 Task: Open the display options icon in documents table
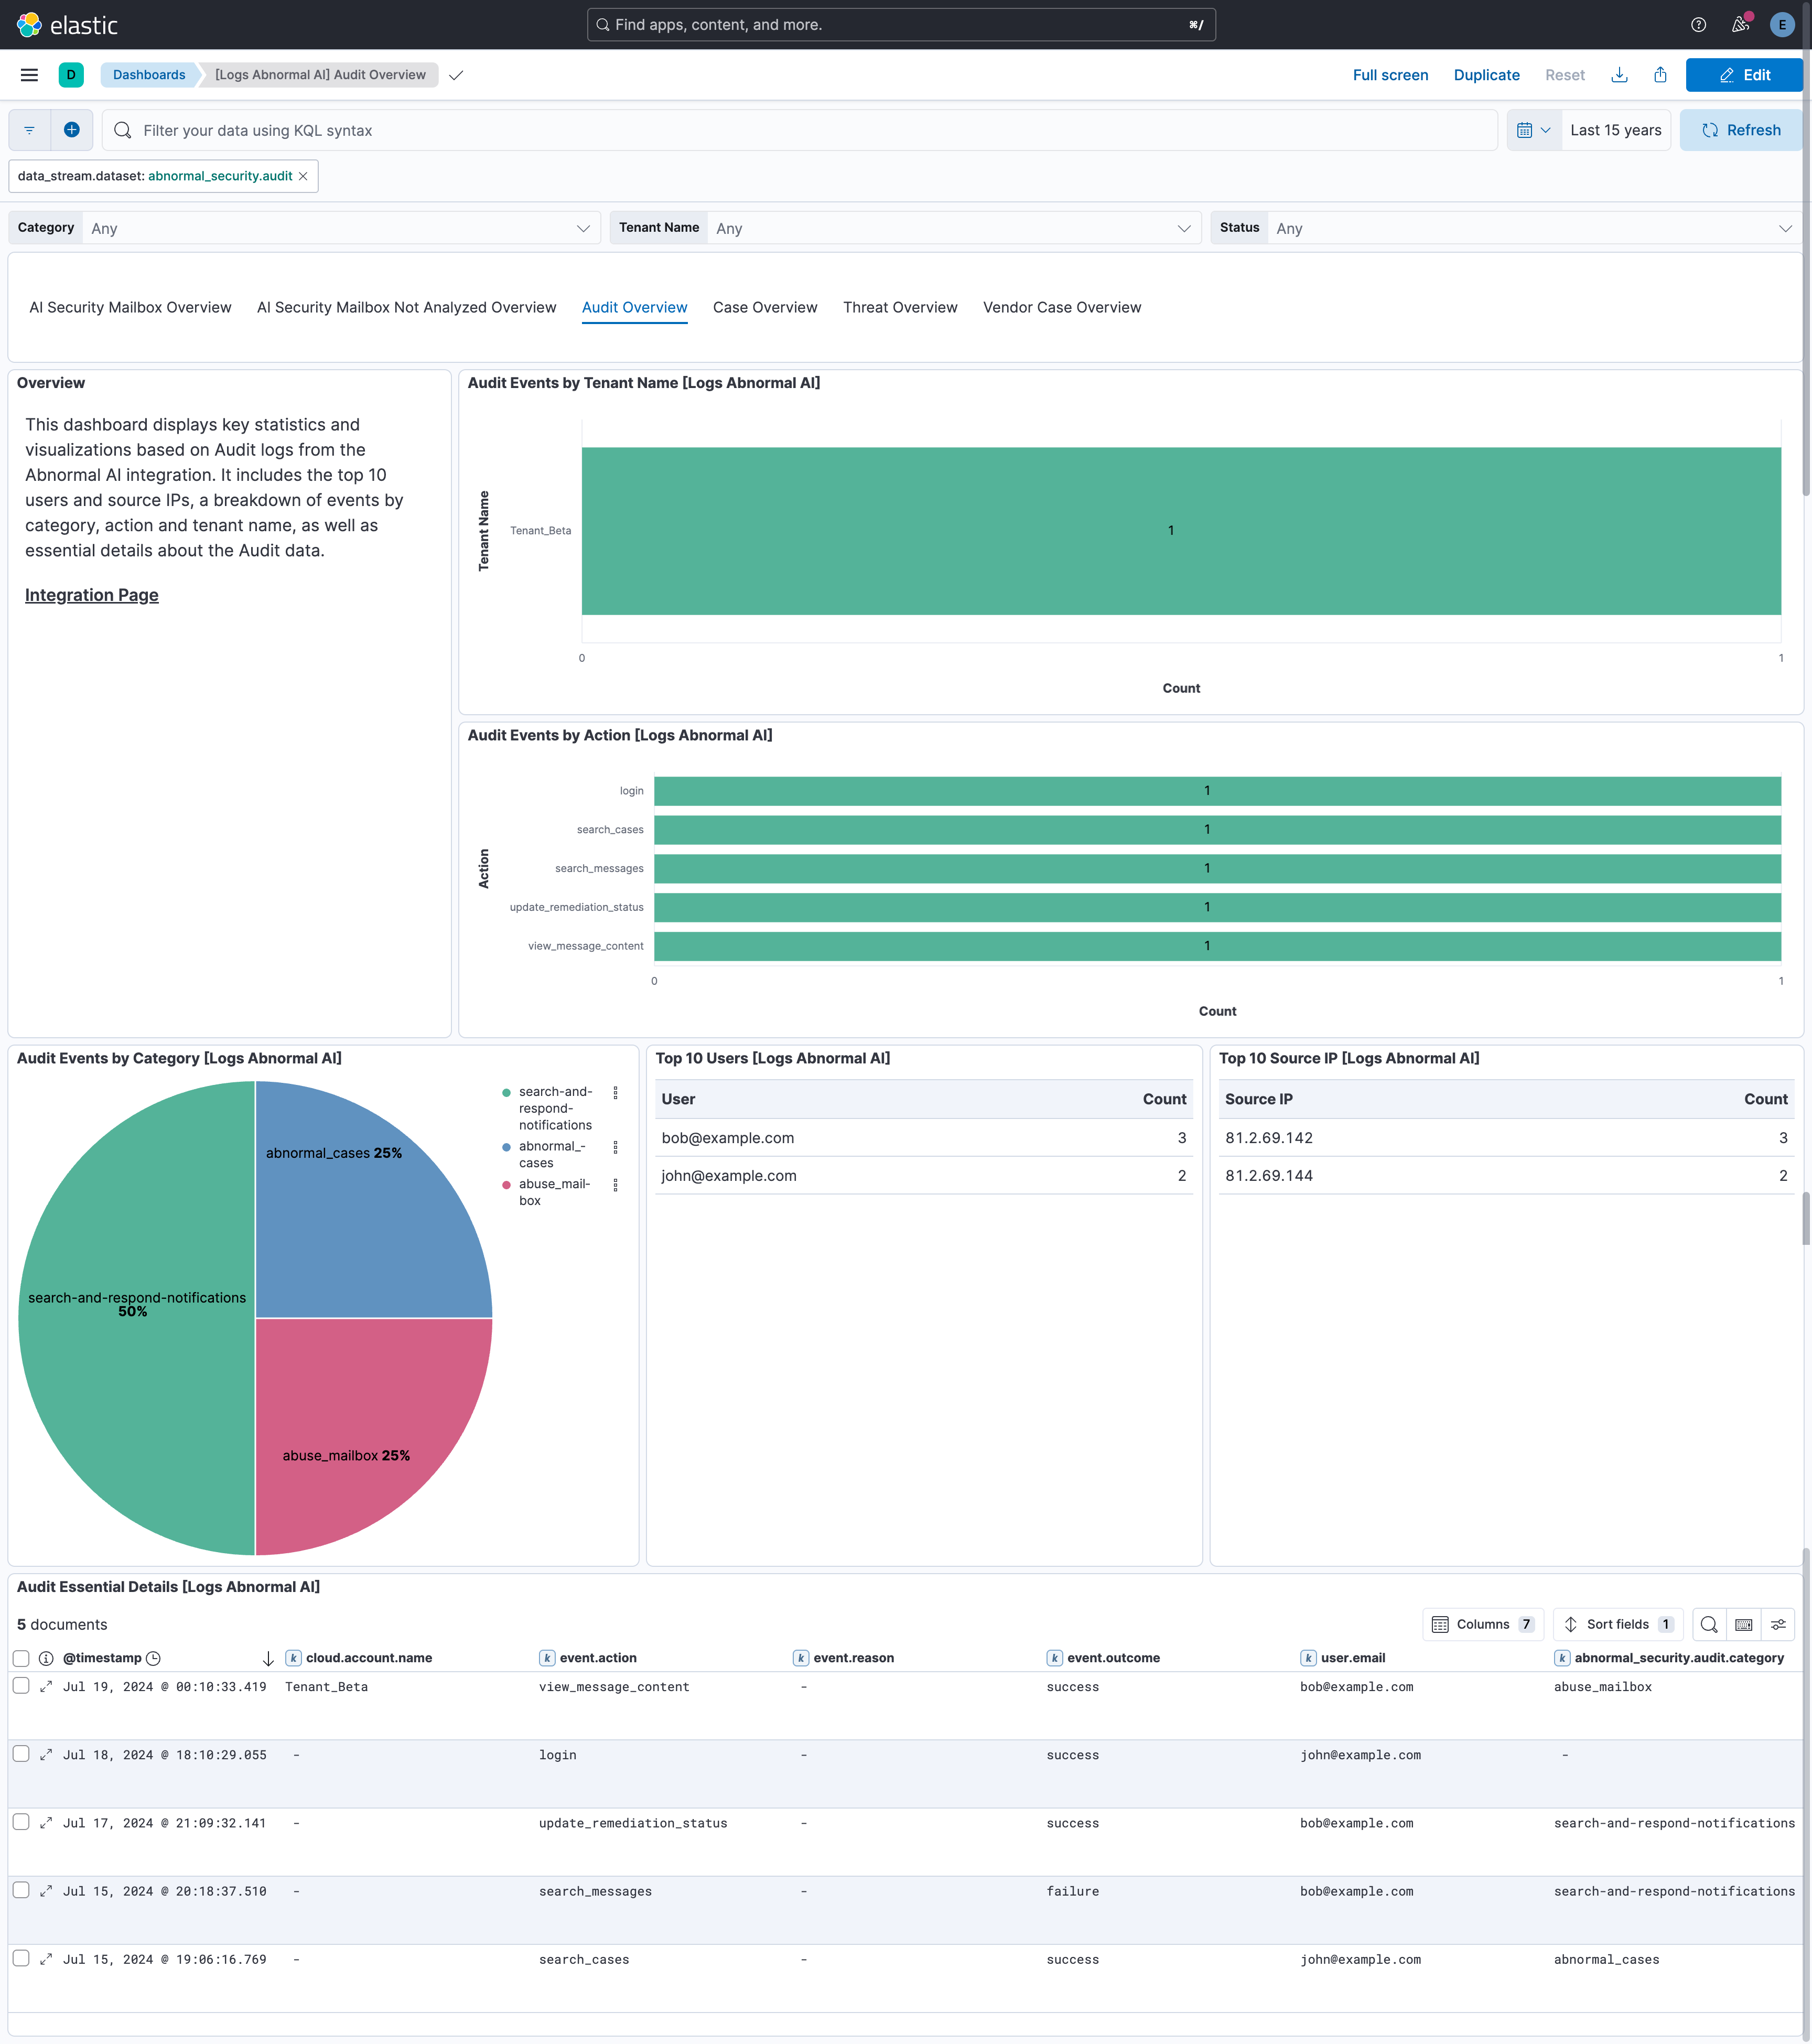pyautogui.click(x=1779, y=1624)
